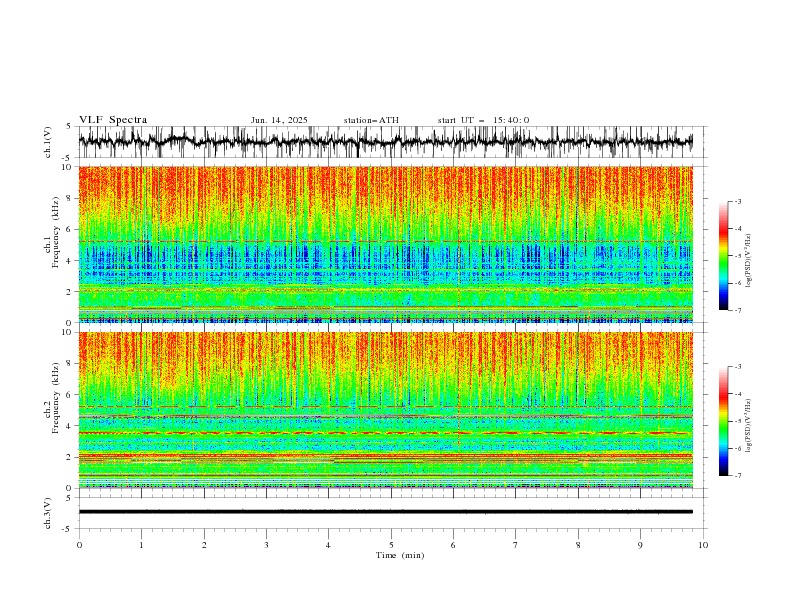Viewport: 792px width, 612px height.
Task: Click time axis tick label '1'
Action: [141, 545]
